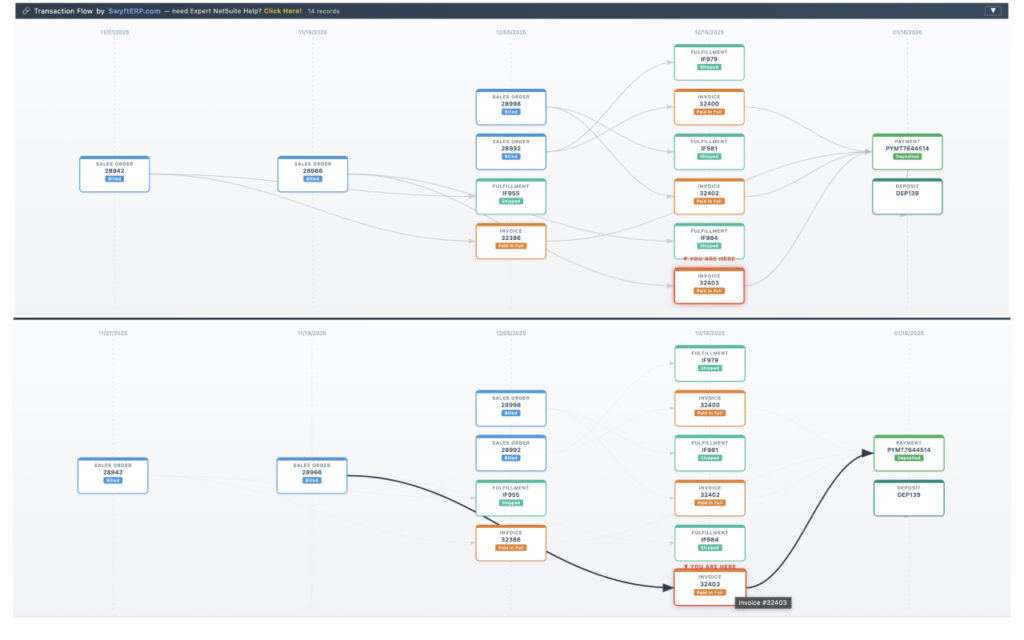Open Fulfillment IF955 card in upper diagram

click(511, 196)
